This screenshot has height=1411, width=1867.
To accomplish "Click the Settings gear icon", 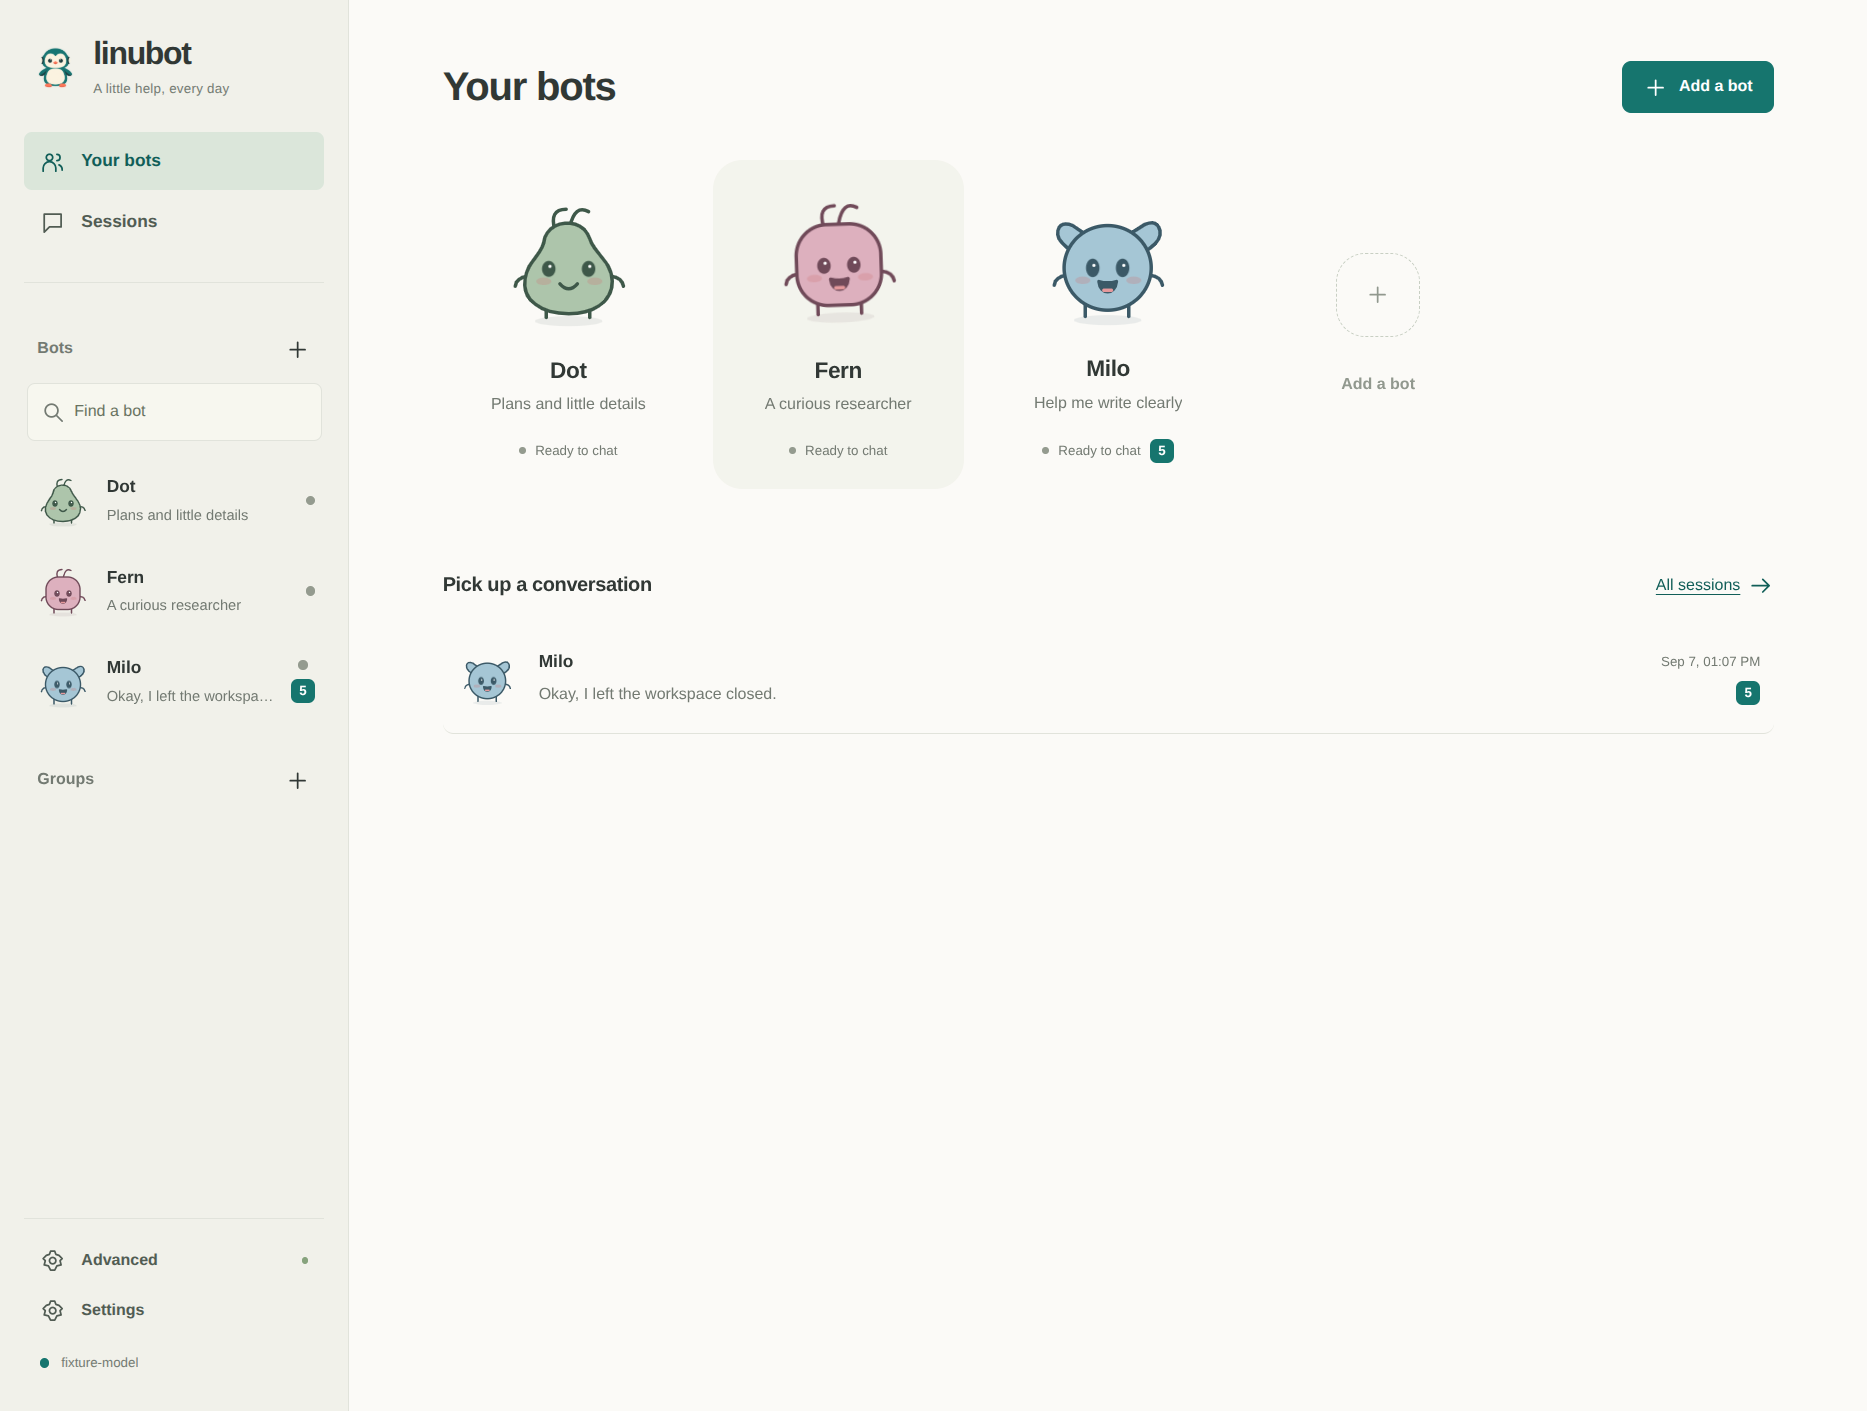I will [x=53, y=1310].
